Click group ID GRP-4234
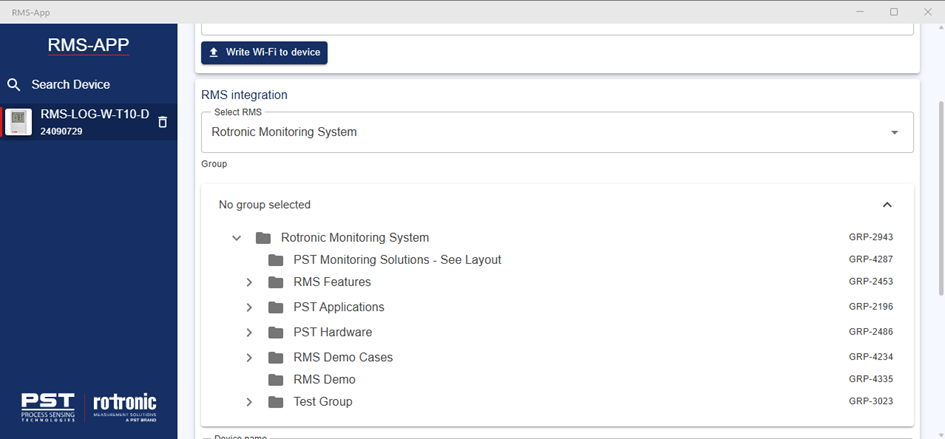Screen dimensions: 945x439 click(871, 357)
